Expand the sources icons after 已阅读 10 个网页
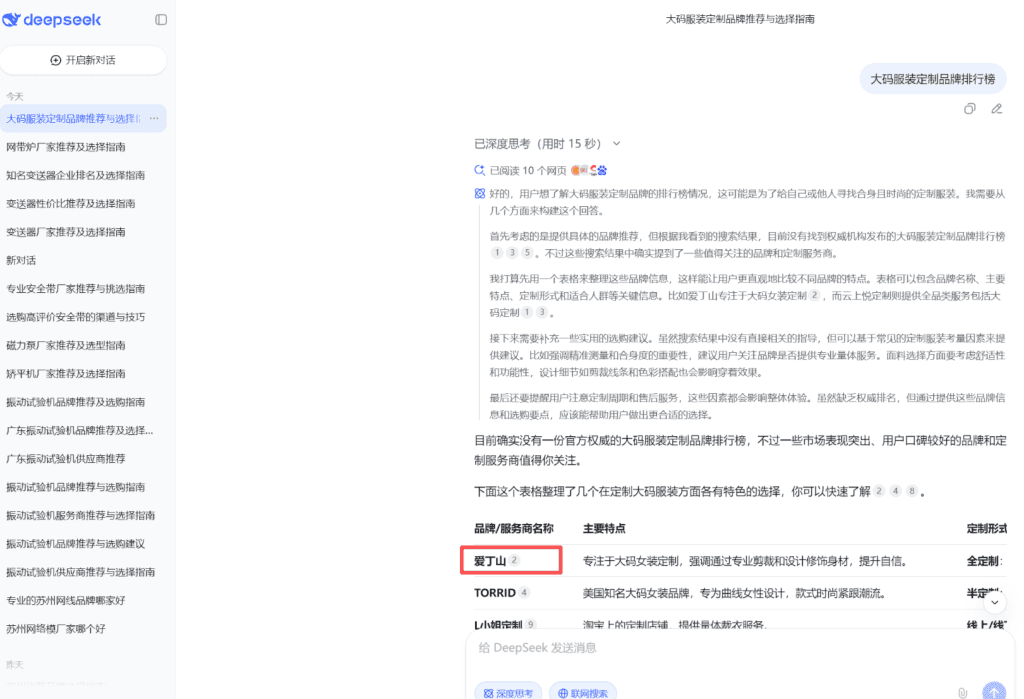This screenshot has height=699, width=1024. pyautogui.click(x=590, y=171)
